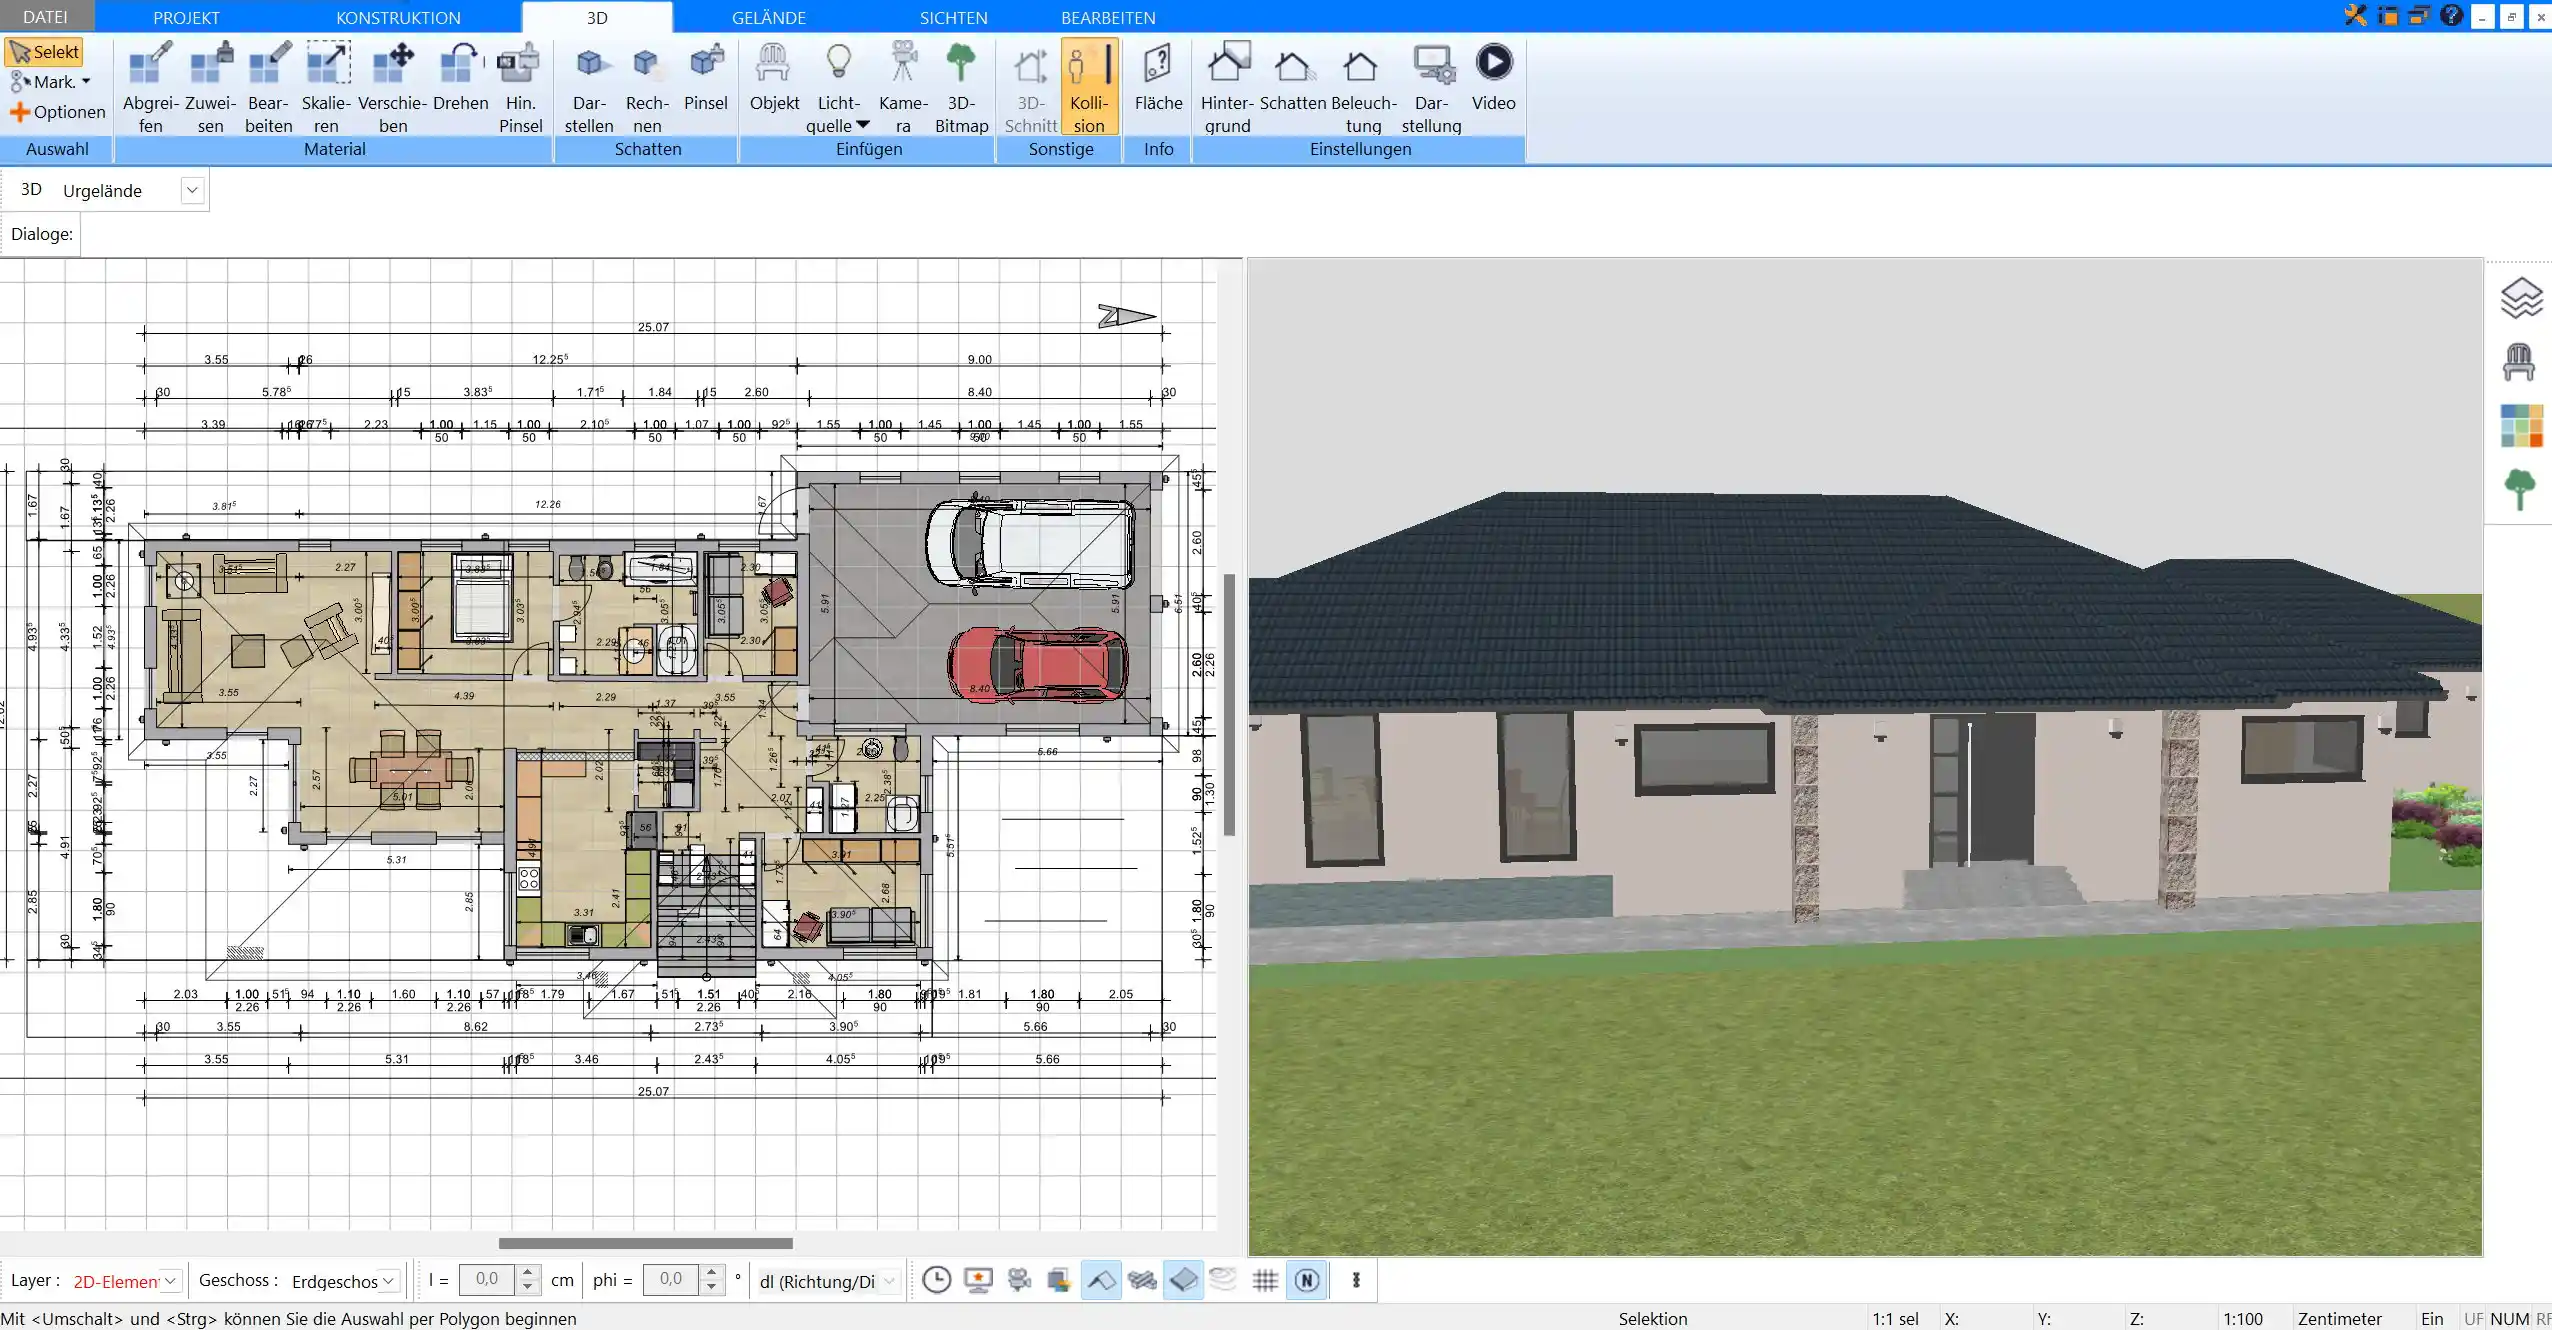Switch to the BEARBEITEN tab

(x=1108, y=17)
